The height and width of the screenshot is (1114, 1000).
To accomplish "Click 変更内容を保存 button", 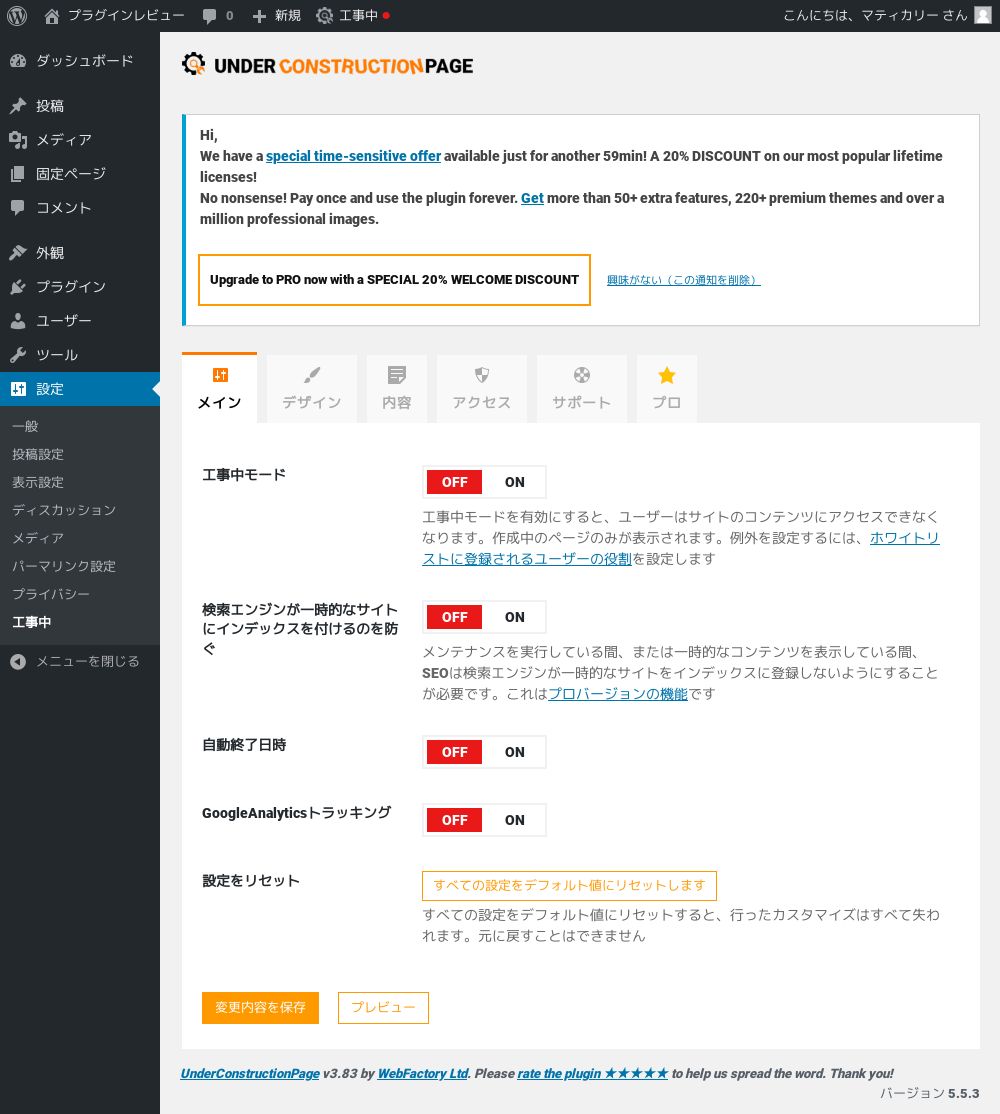I will click(260, 1007).
